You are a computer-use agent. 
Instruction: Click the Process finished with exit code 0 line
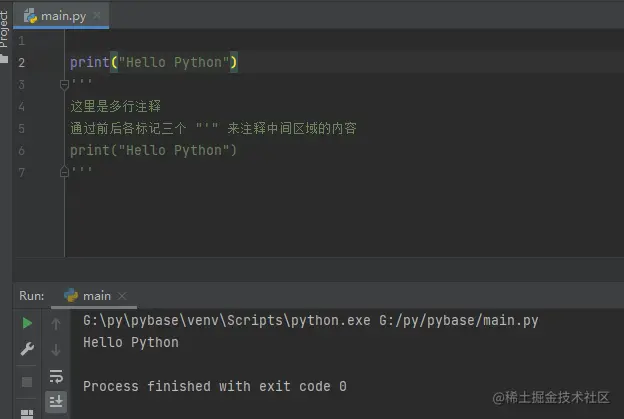(215, 386)
